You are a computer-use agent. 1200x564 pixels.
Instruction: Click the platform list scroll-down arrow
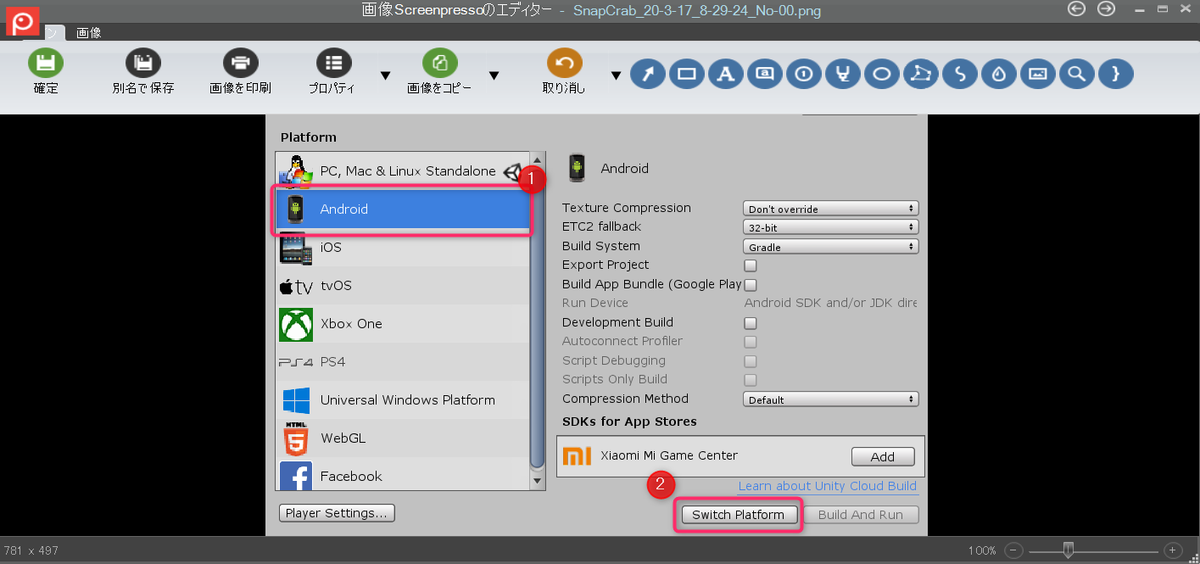(x=538, y=481)
